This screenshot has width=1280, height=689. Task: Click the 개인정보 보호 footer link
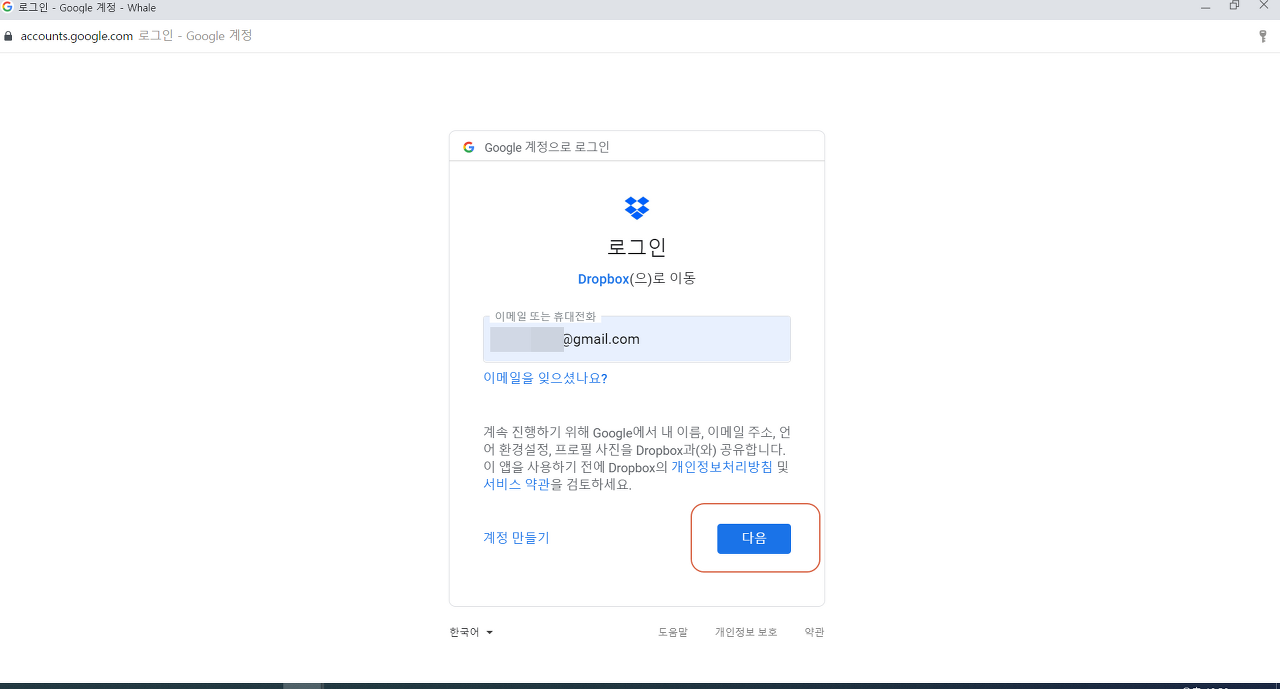click(746, 632)
